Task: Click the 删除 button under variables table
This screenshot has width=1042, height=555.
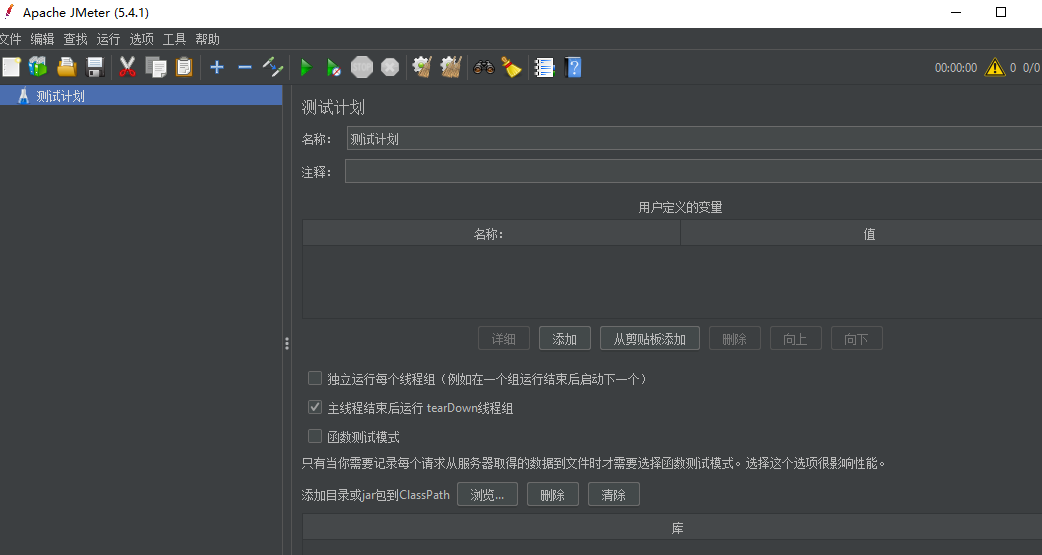Action: click(x=734, y=338)
